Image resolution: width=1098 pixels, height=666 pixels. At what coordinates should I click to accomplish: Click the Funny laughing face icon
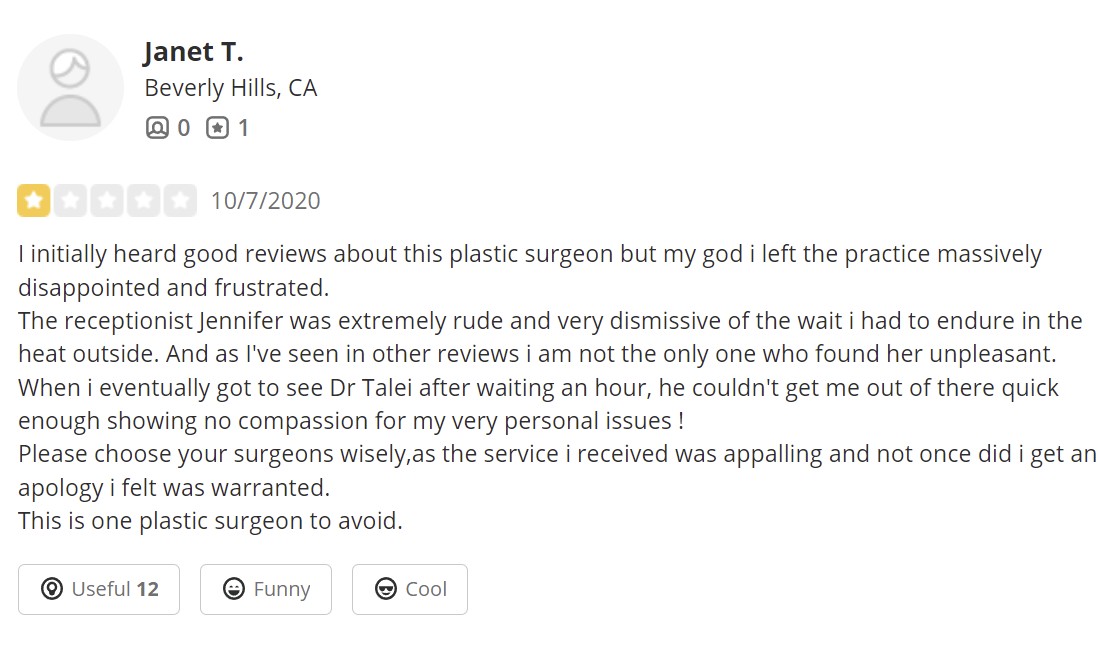pos(234,589)
